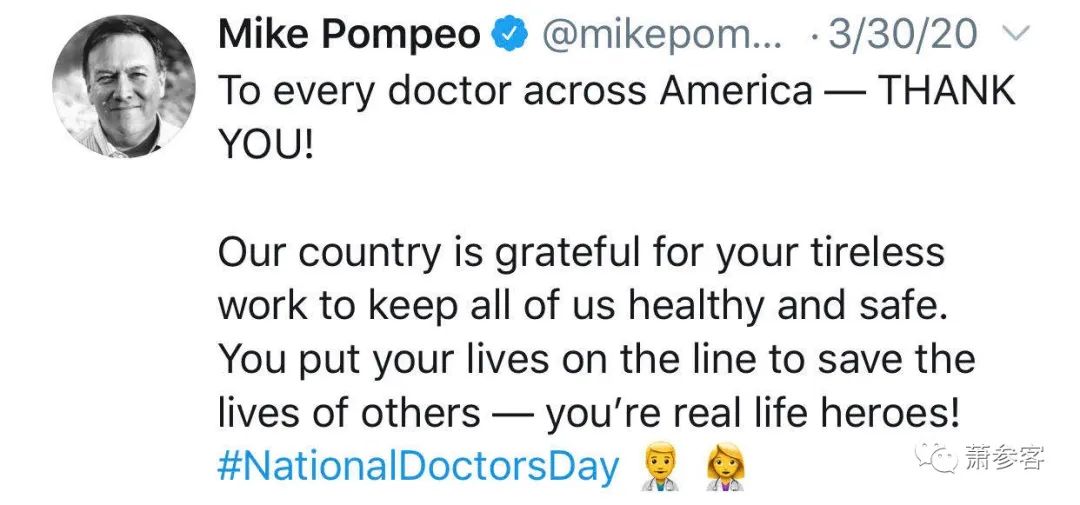Click the 'lives of others' phrase
1080x505 pixels.
pyautogui.click(x=348, y=413)
